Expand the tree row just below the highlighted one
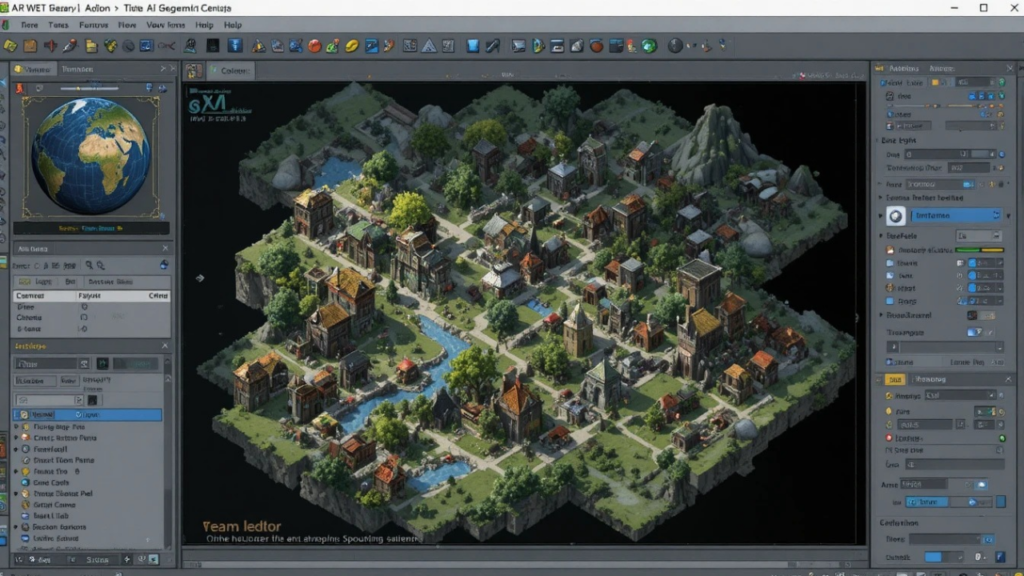This screenshot has height=576, width=1024. click(x=17, y=426)
